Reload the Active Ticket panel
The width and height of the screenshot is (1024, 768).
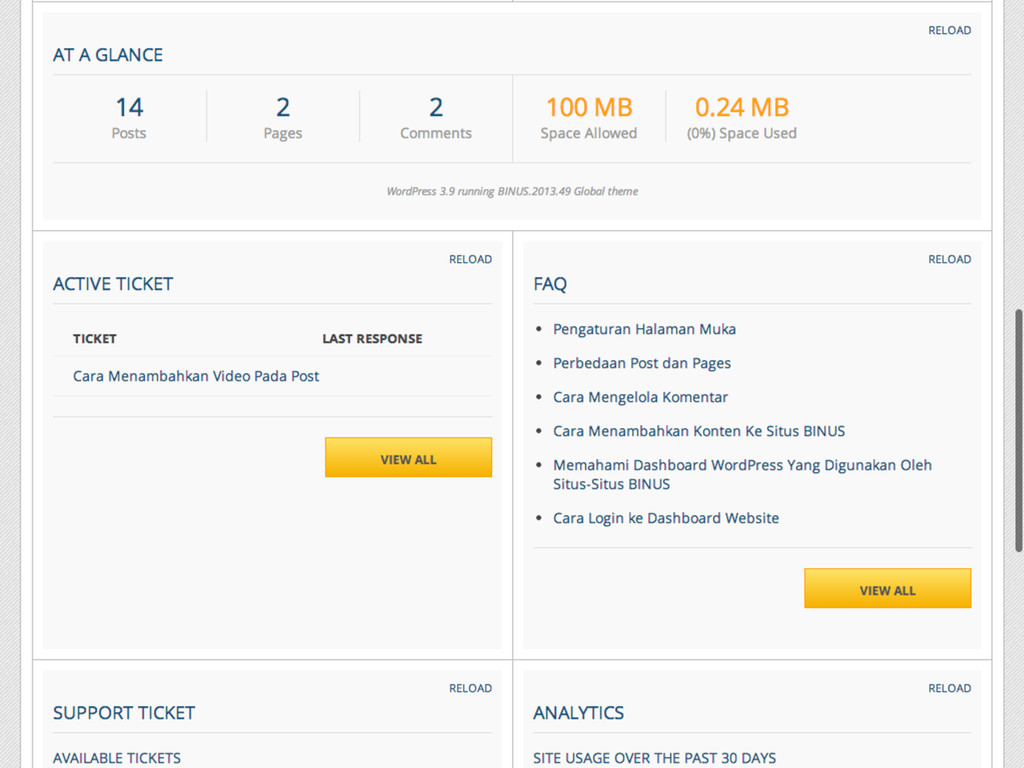pos(470,259)
